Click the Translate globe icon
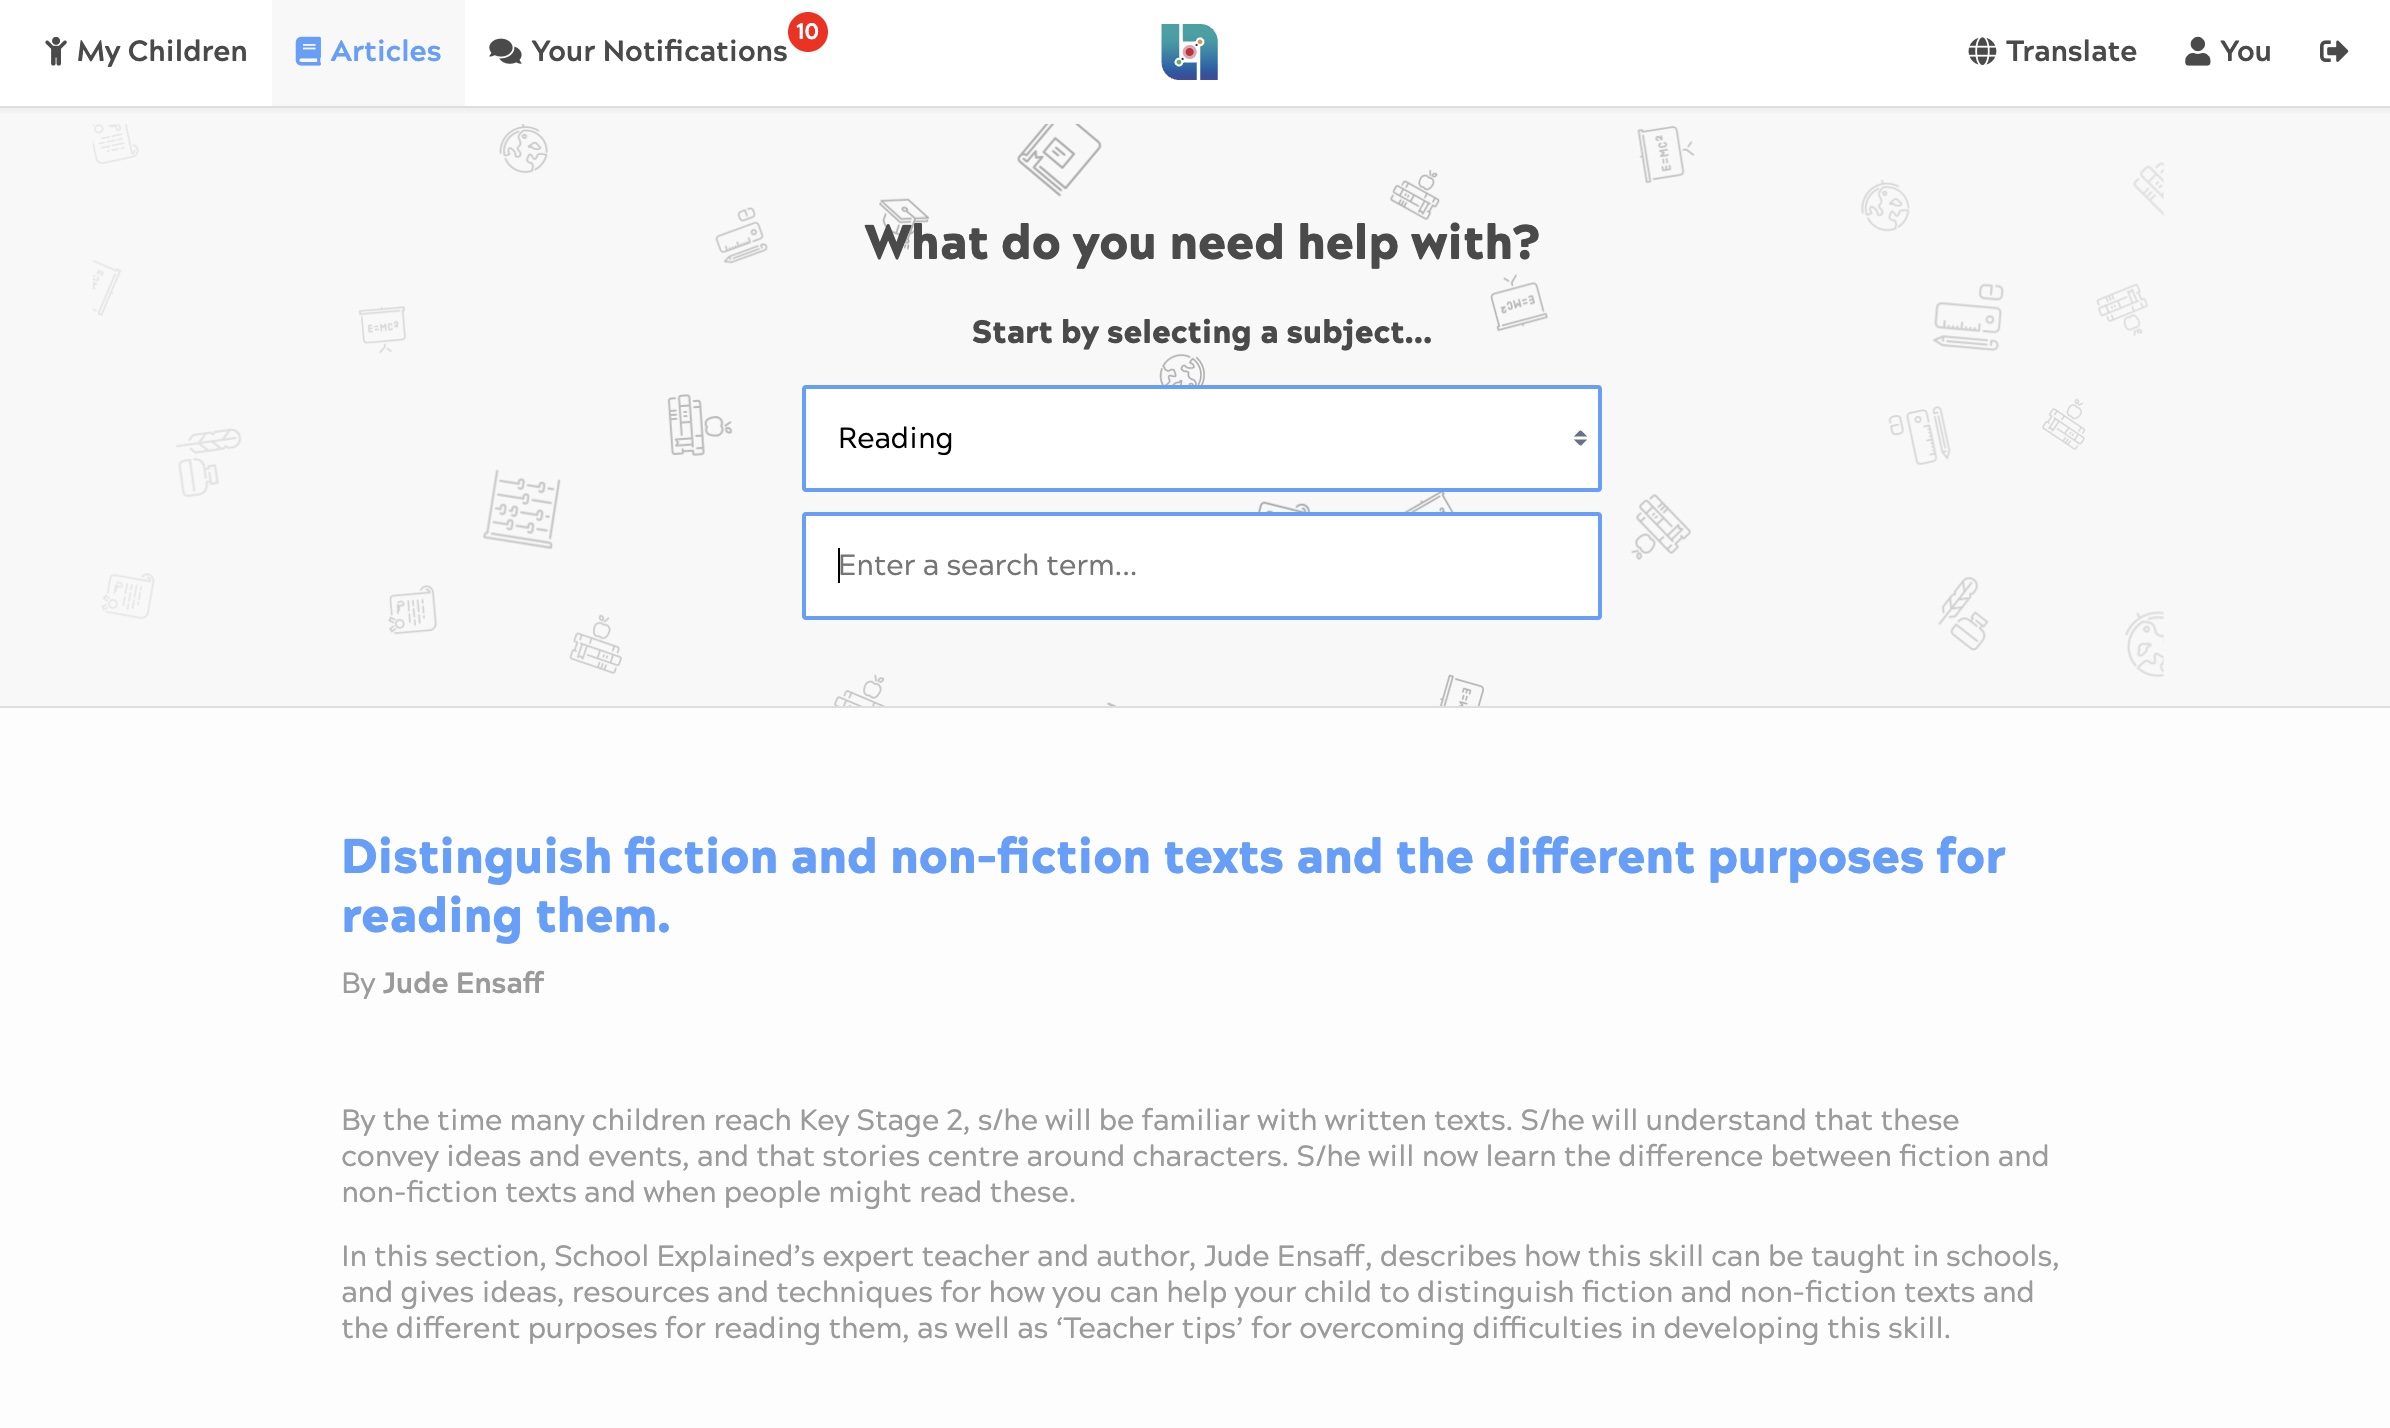Image resolution: width=2390 pixels, height=1428 pixels. 1982,51
